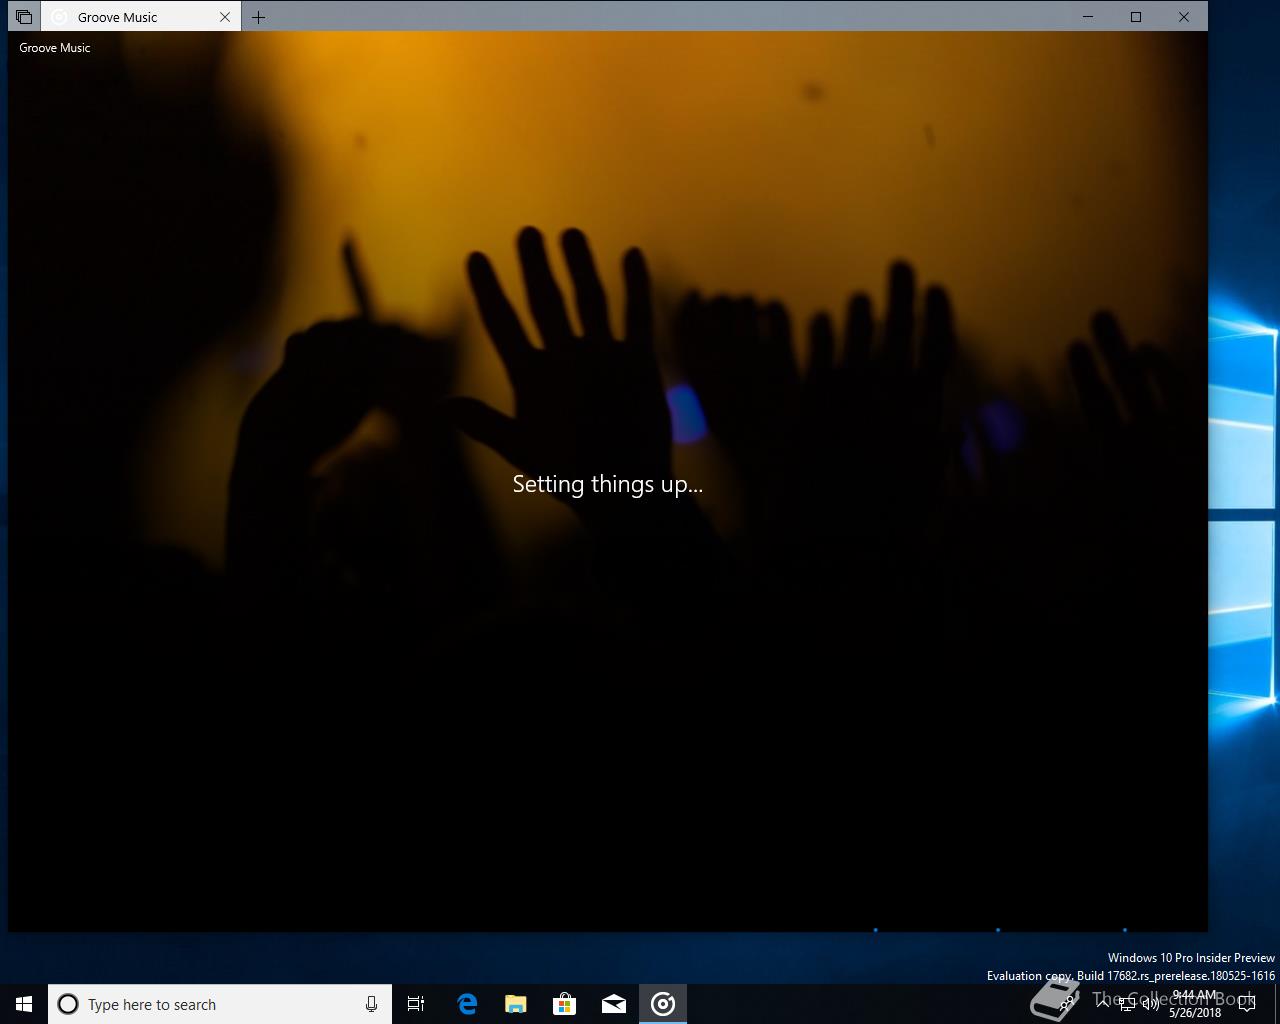Screen dimensions: 1280x1024
Task: Launch Microsoft Edge from the taskbar
Action: tap(467, 1004)
